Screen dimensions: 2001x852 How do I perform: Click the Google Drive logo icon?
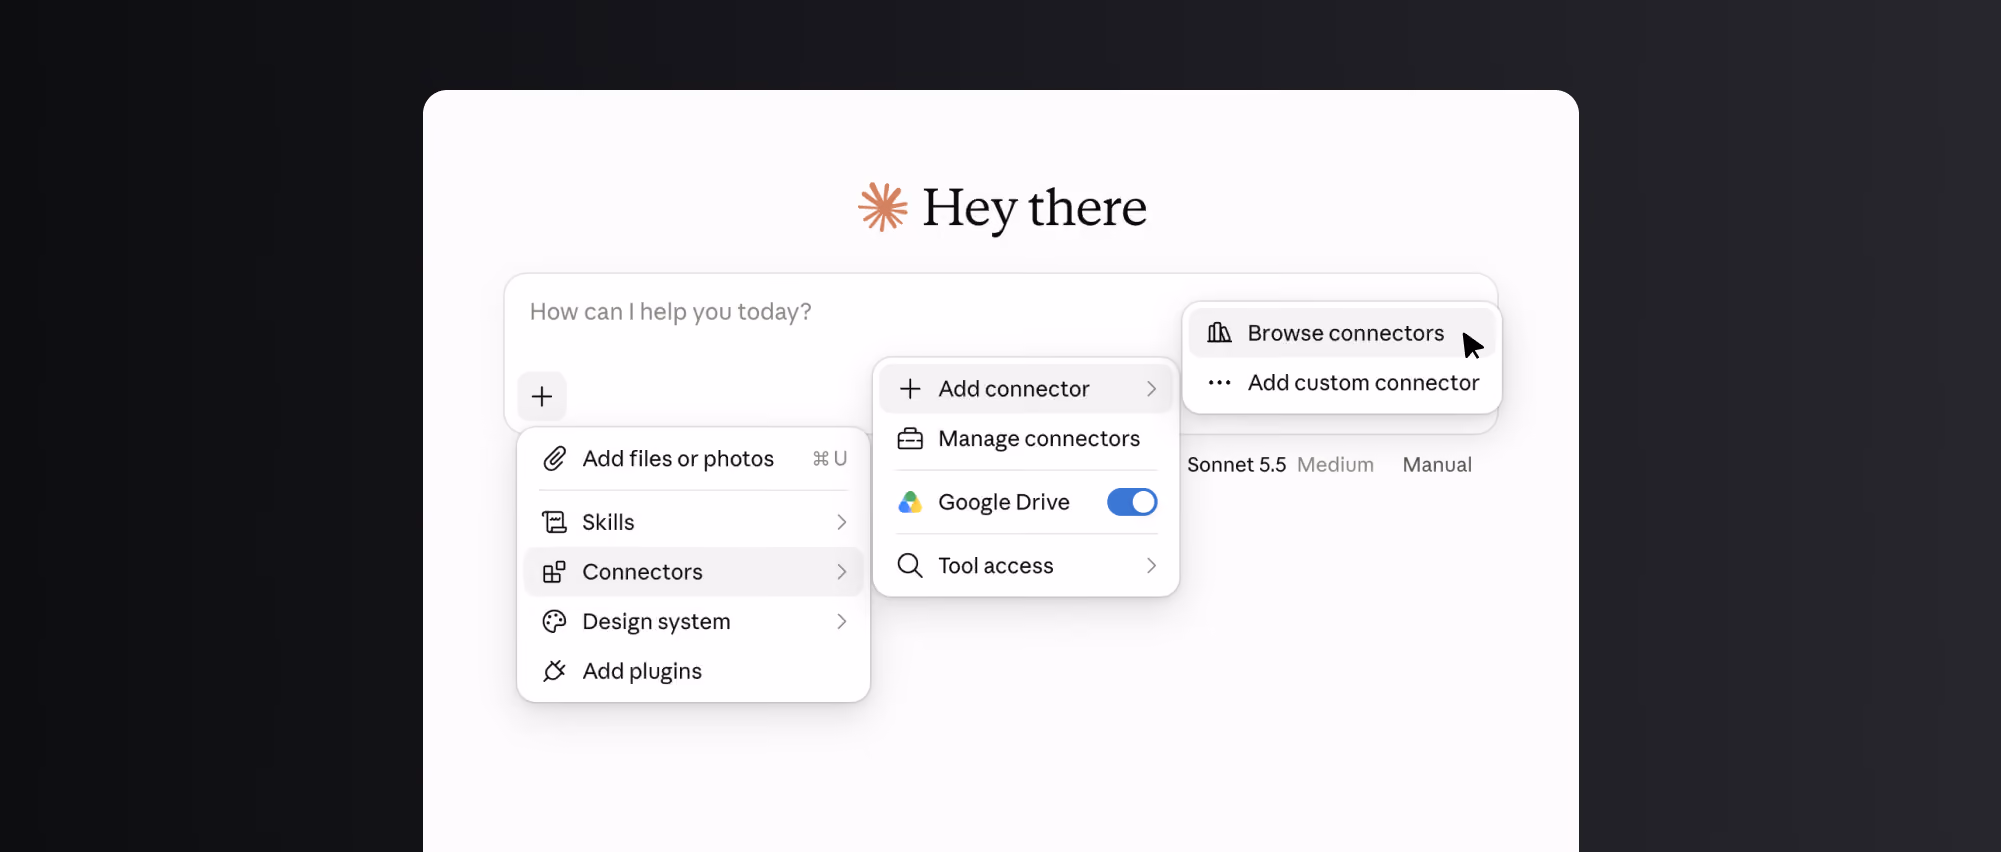click(x=910, y=502)
